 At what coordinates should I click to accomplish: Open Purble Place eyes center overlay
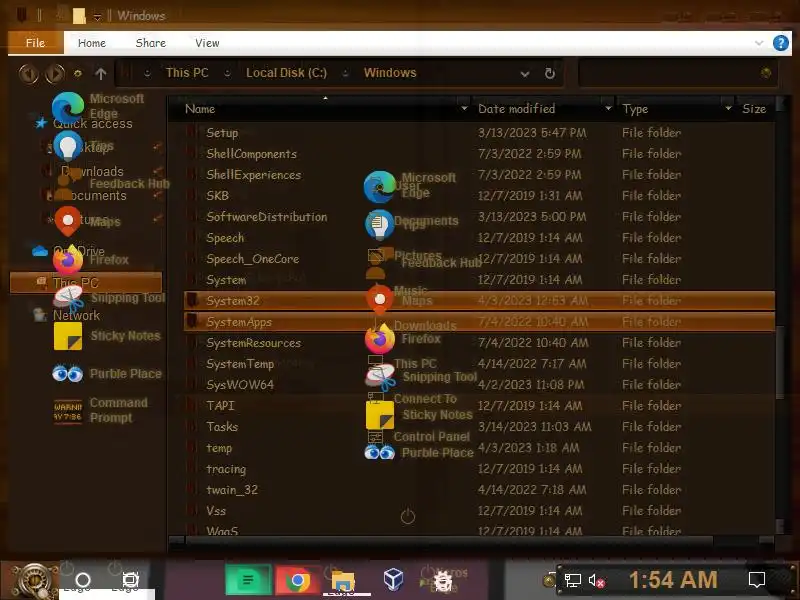380,452
